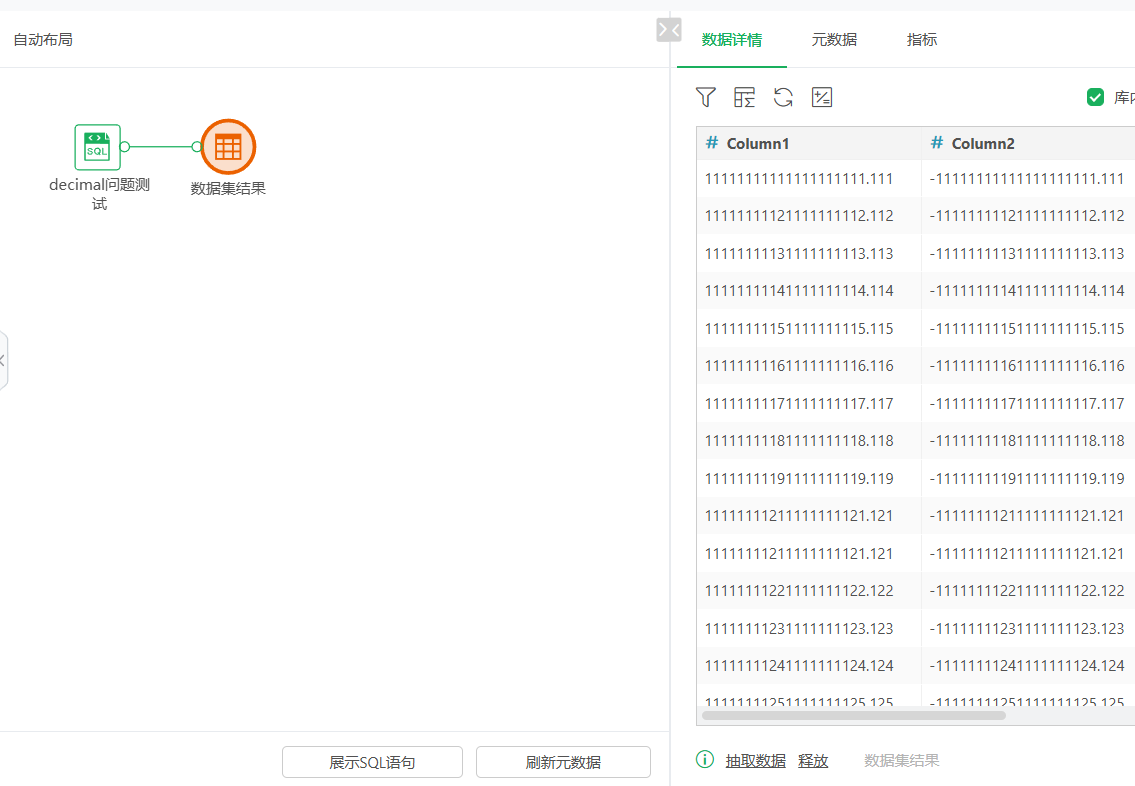Expand the hidden left sidebar handle
This screenshot has width=1135, height=786.
coord(3,360)
